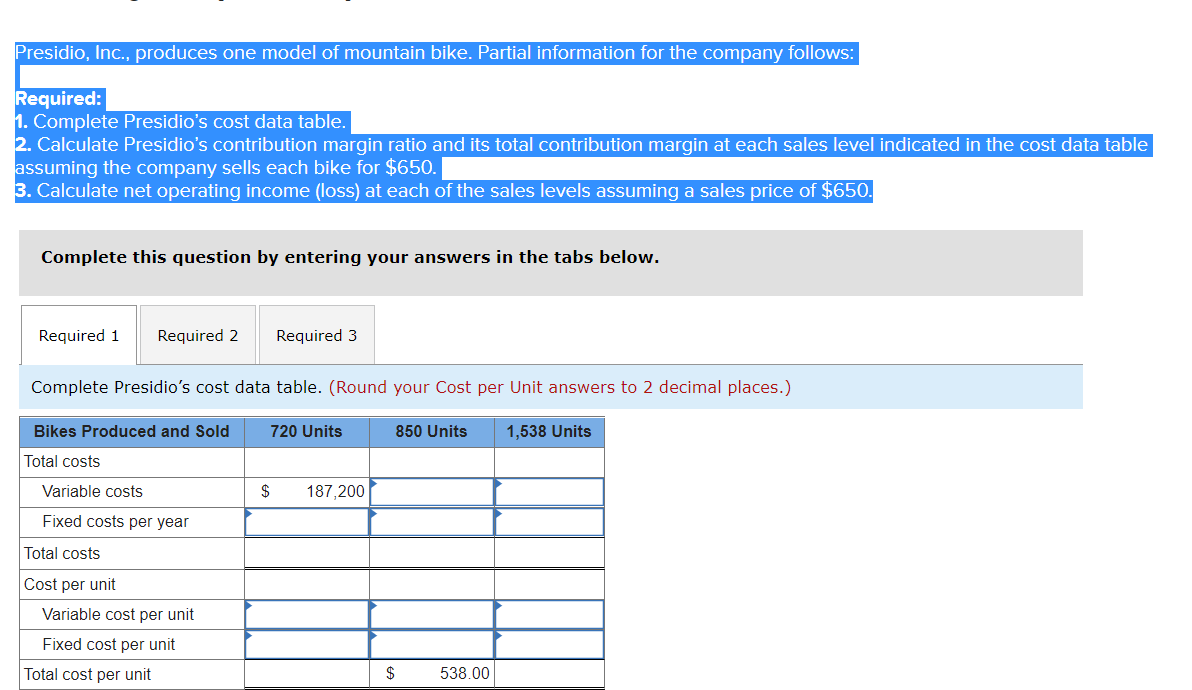Click the Cost per unit row label
1192x690 pixels.
tap(70, 584)
